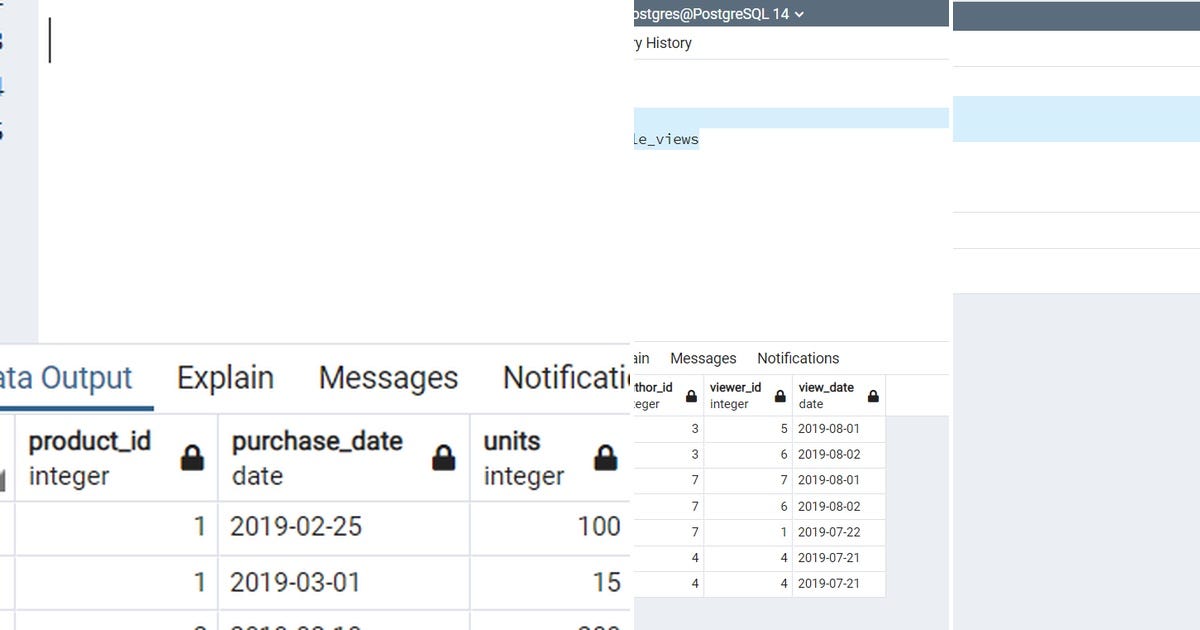The height and width of the screenshot is (630, 1200).
Task: Click the lock icon on viewer_id column
Action: pyautogui.click(x=779, y=395)
